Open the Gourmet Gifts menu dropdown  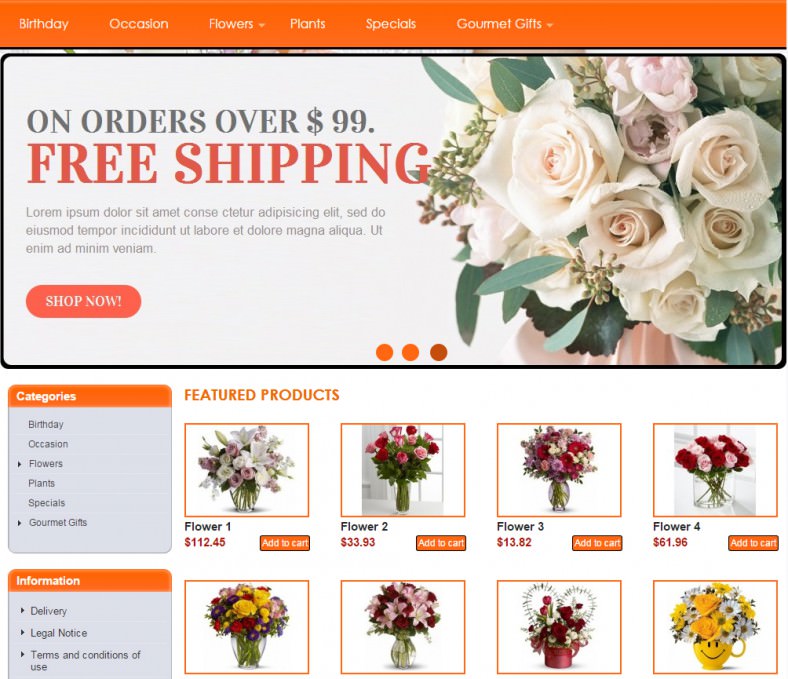pos(504,24)
